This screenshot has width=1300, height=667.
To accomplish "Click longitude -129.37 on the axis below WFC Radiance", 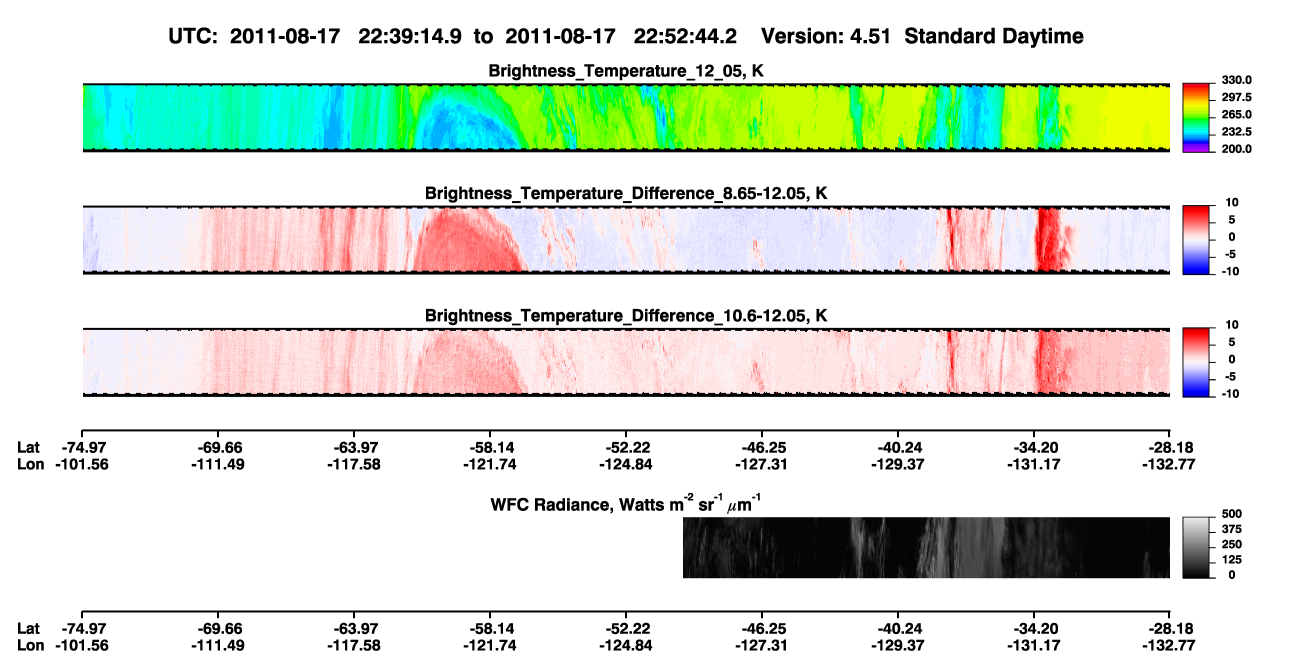I will 898,645.
